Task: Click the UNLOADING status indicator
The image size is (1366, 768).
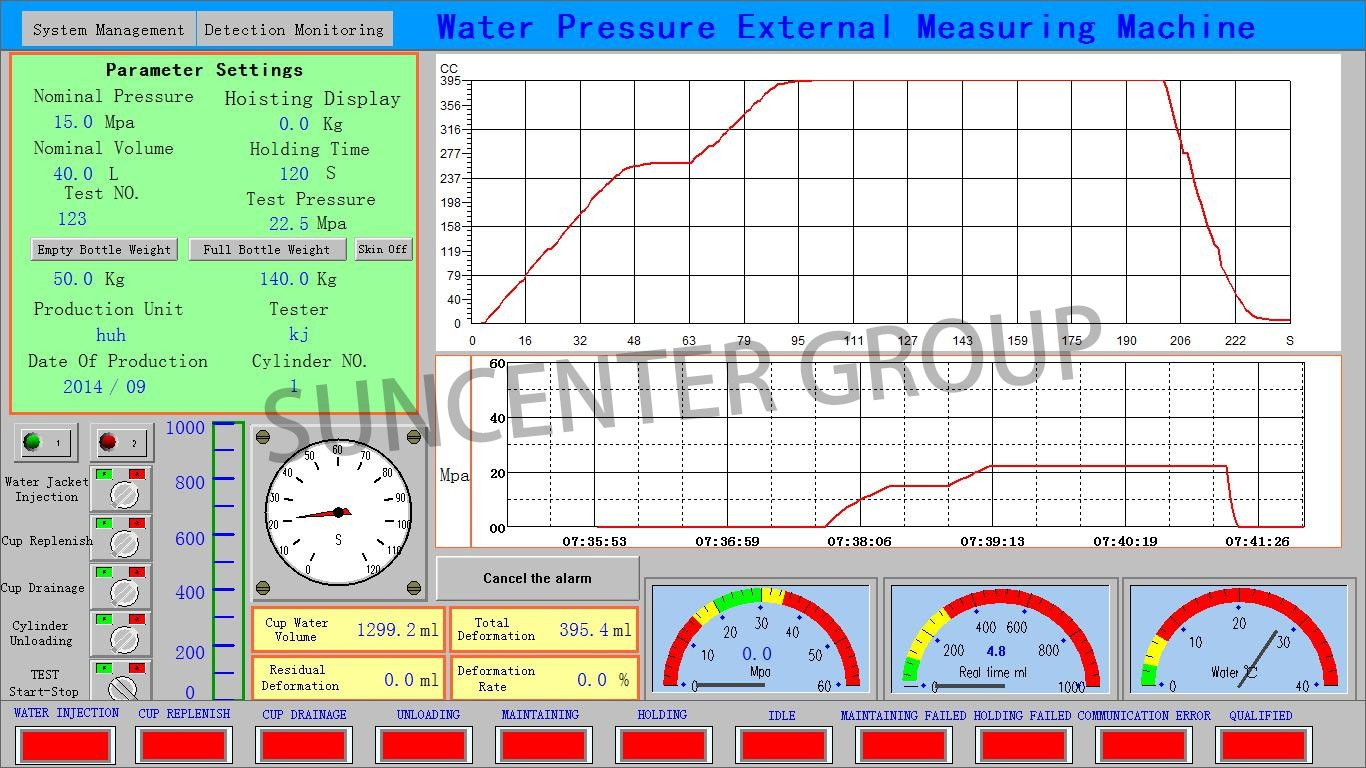Action: tap(424, 745)
